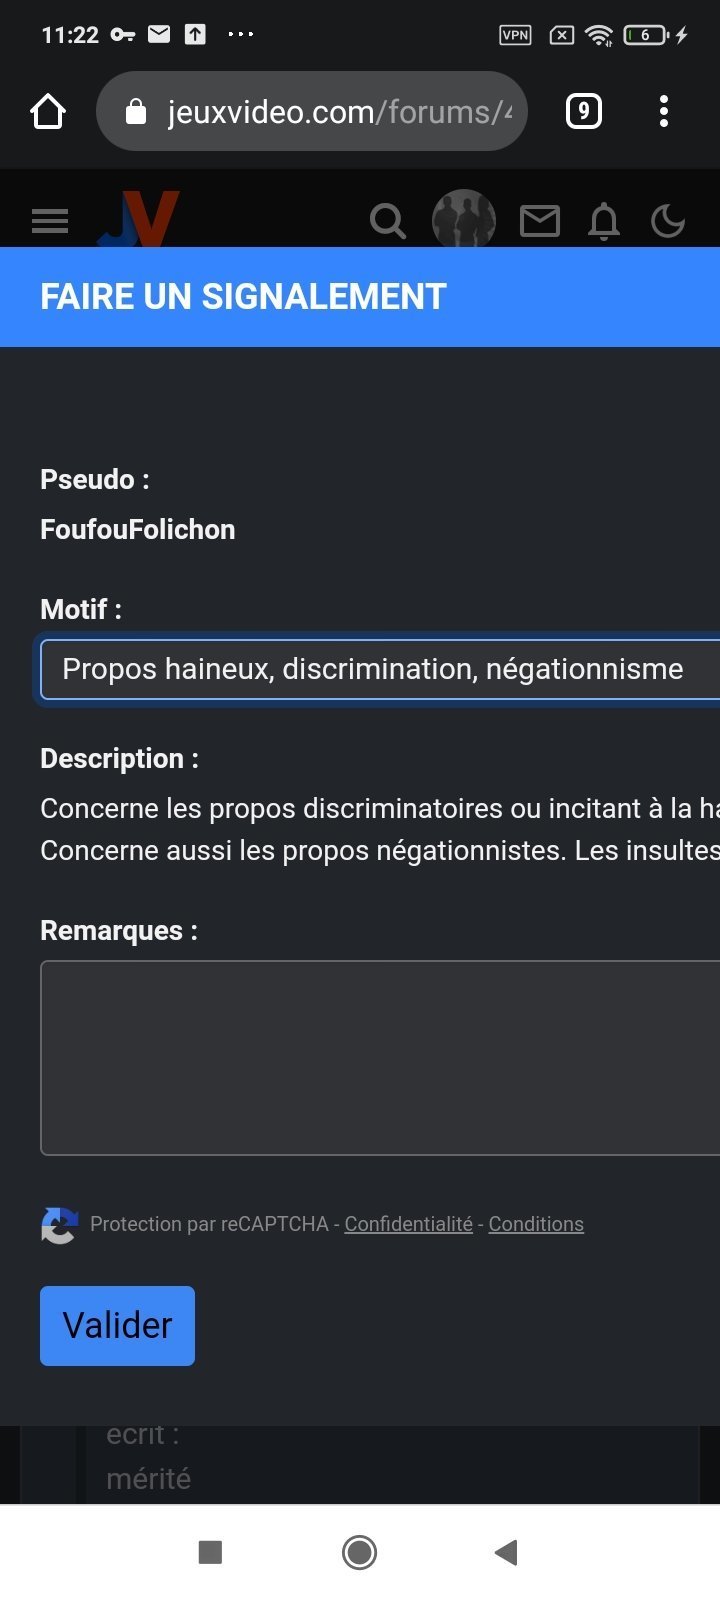
Task: View site security via the lock icon
Action: pyautogui.click(x=136, y=112)
